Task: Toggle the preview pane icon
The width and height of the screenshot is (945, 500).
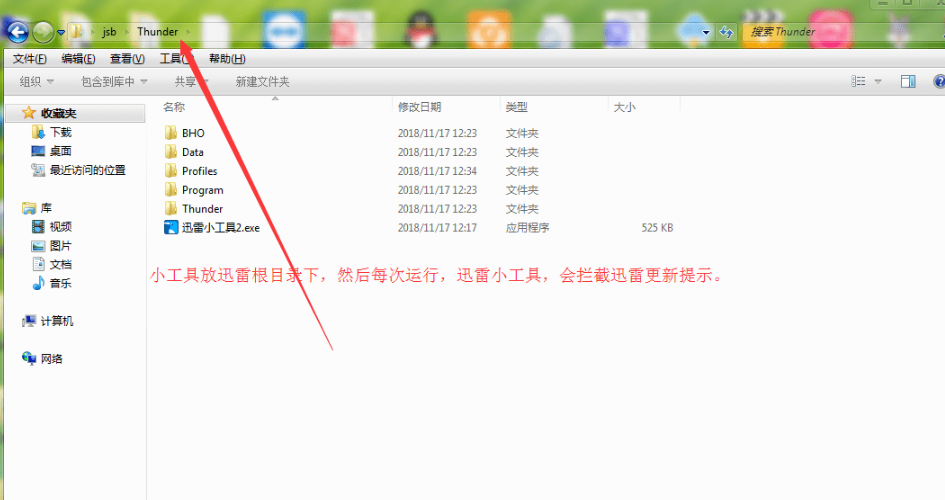Action: pos(908,81)
